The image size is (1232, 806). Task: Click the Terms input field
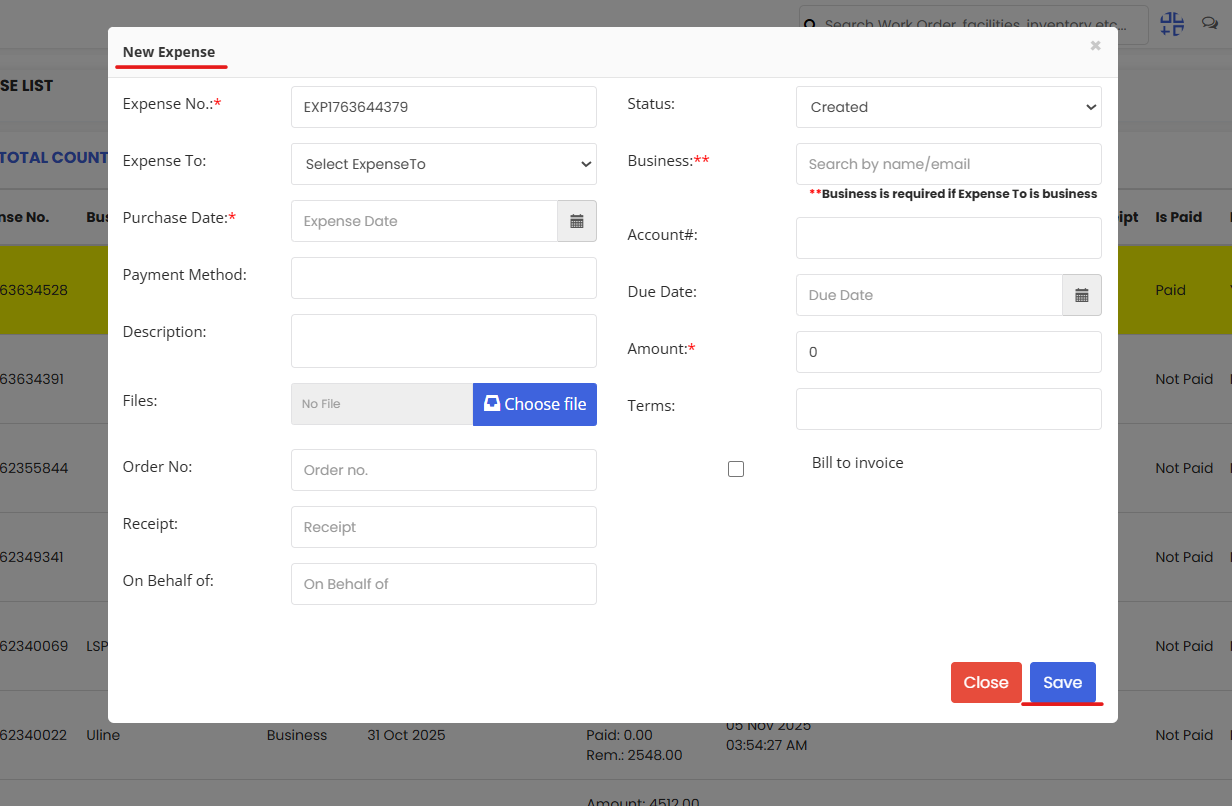[x=949, y=409]
